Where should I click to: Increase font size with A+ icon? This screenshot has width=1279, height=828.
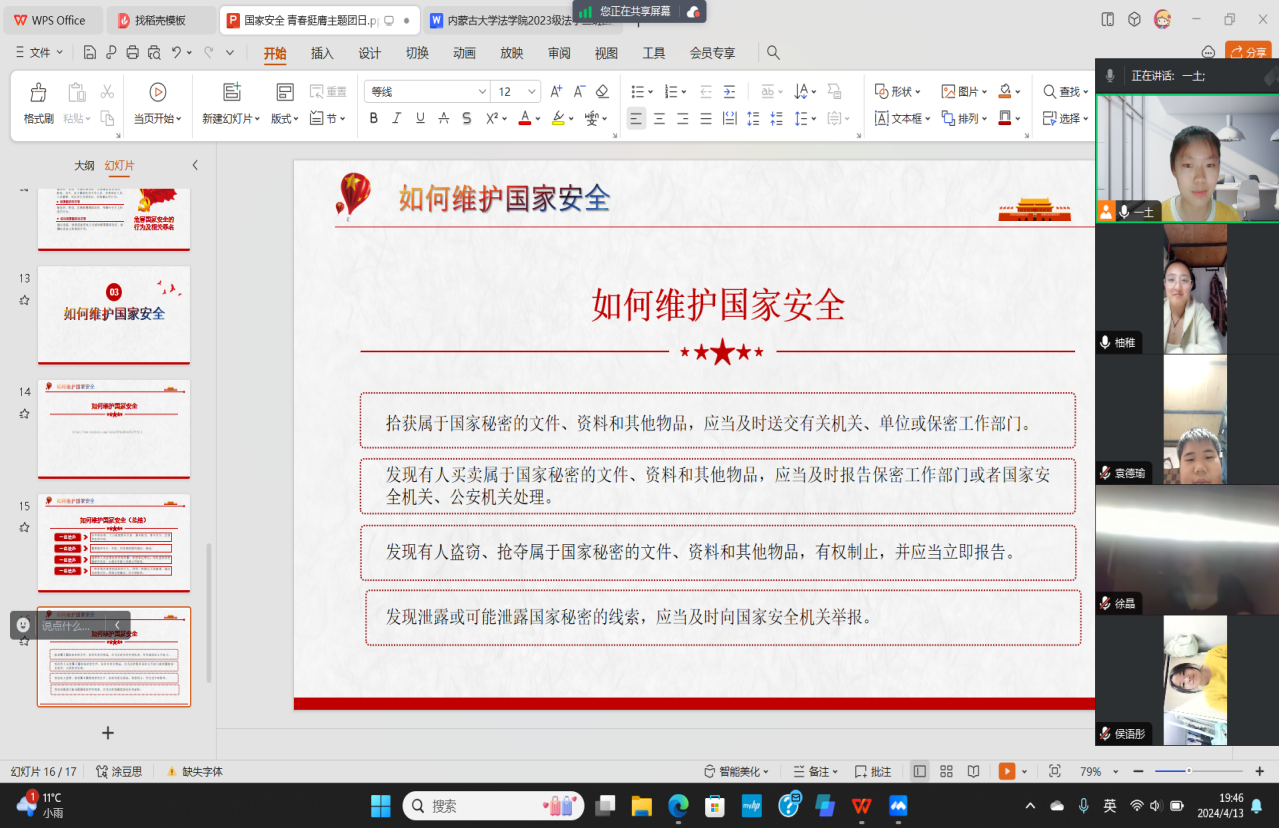557,92
